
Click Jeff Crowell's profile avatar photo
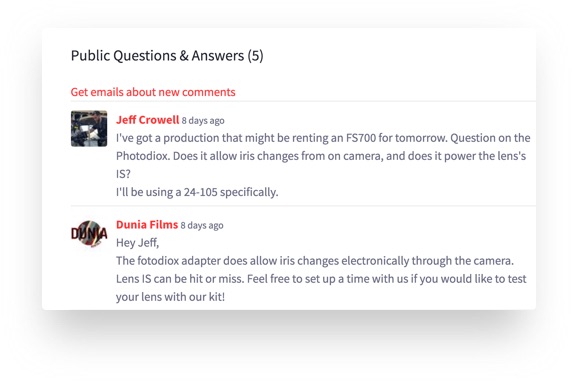89,128
